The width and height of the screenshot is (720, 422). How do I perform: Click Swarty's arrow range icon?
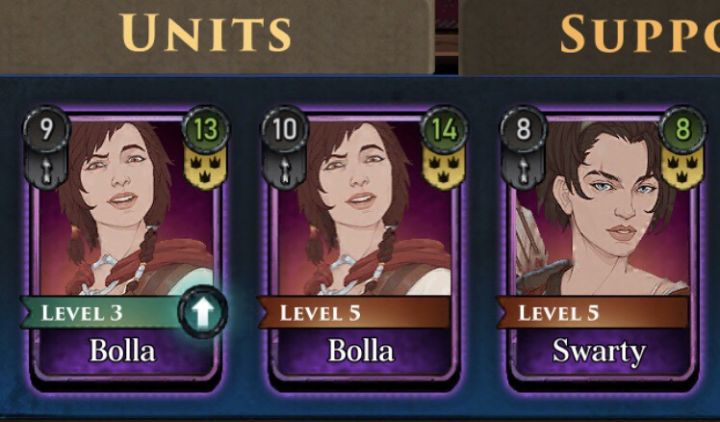[x=523, y=169]
